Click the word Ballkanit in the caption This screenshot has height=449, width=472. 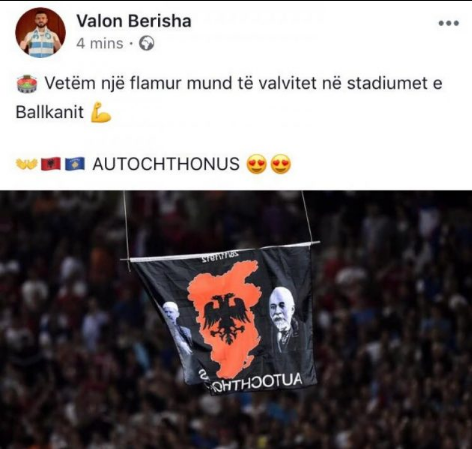point(50,112)
